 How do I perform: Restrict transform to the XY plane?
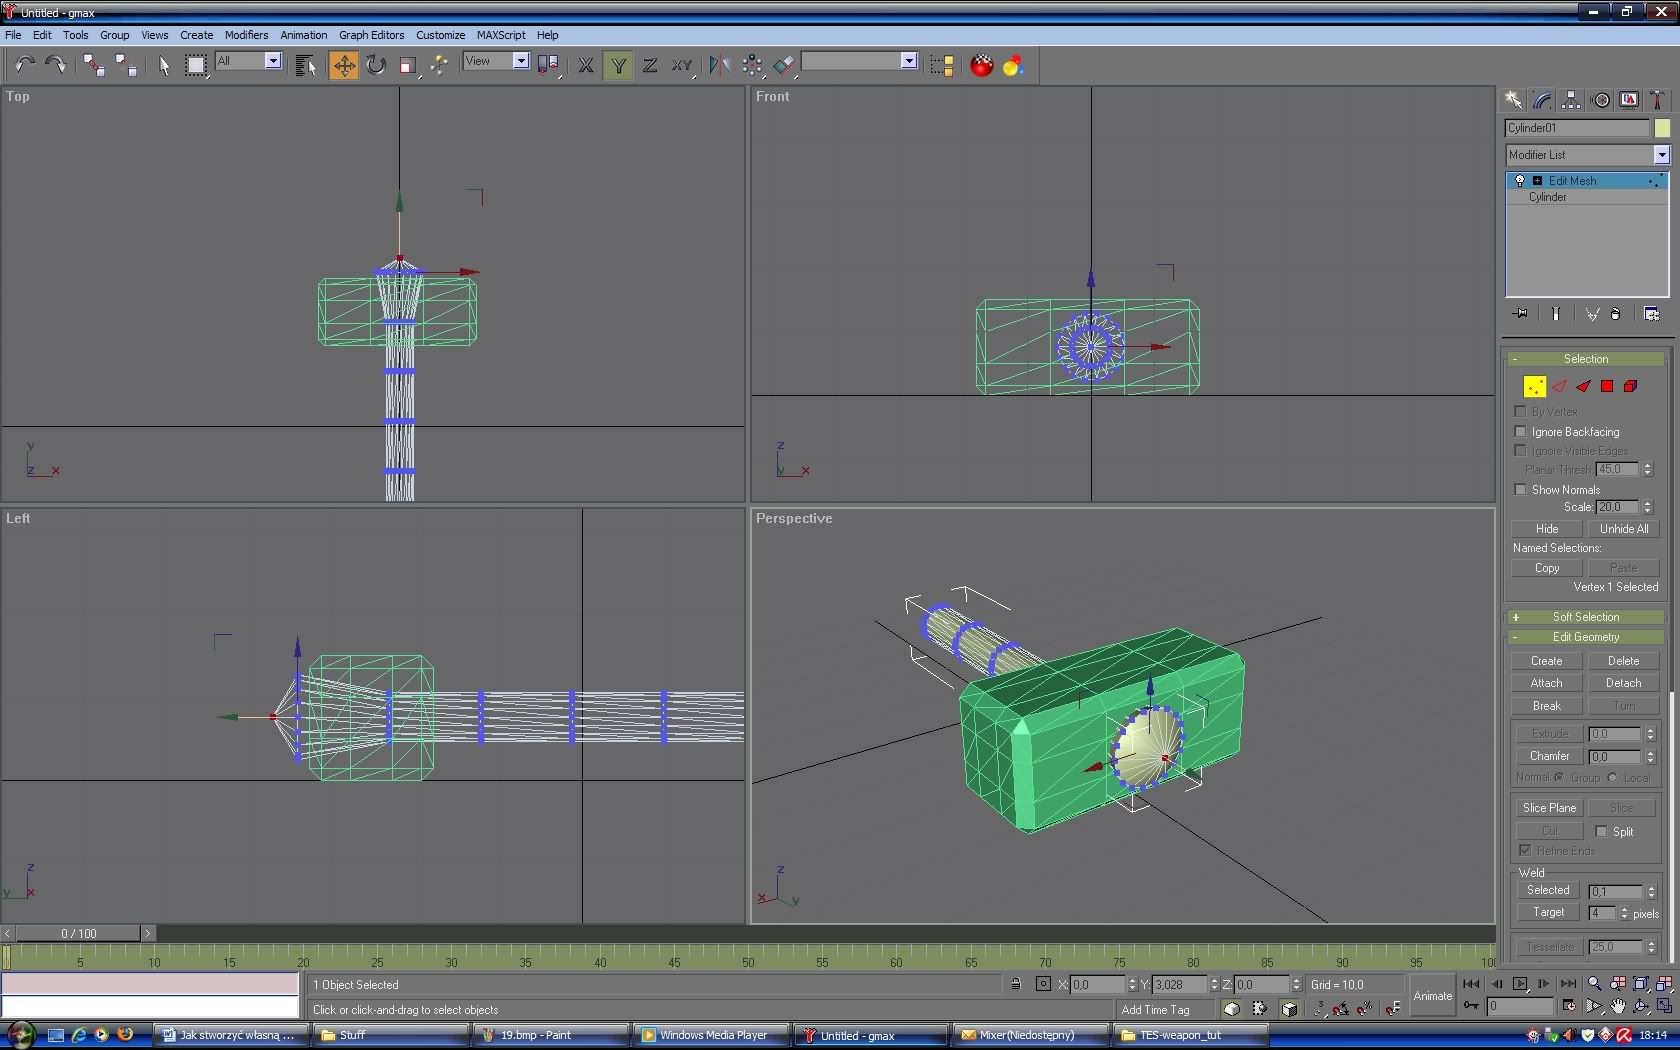click(x=682, y=65)
